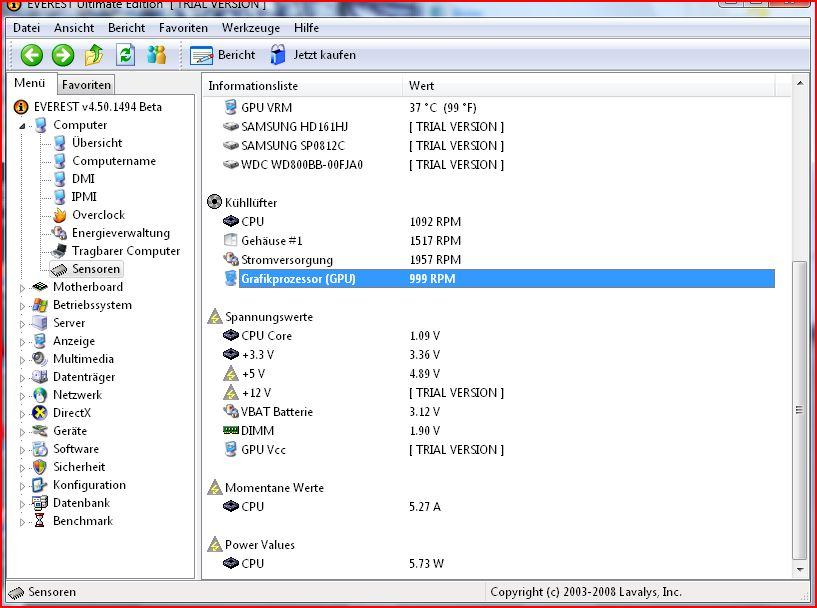This screenshot has height=608, width=817.
Task: Click the 5.73 W CPU power value
Action: (426, 563)
